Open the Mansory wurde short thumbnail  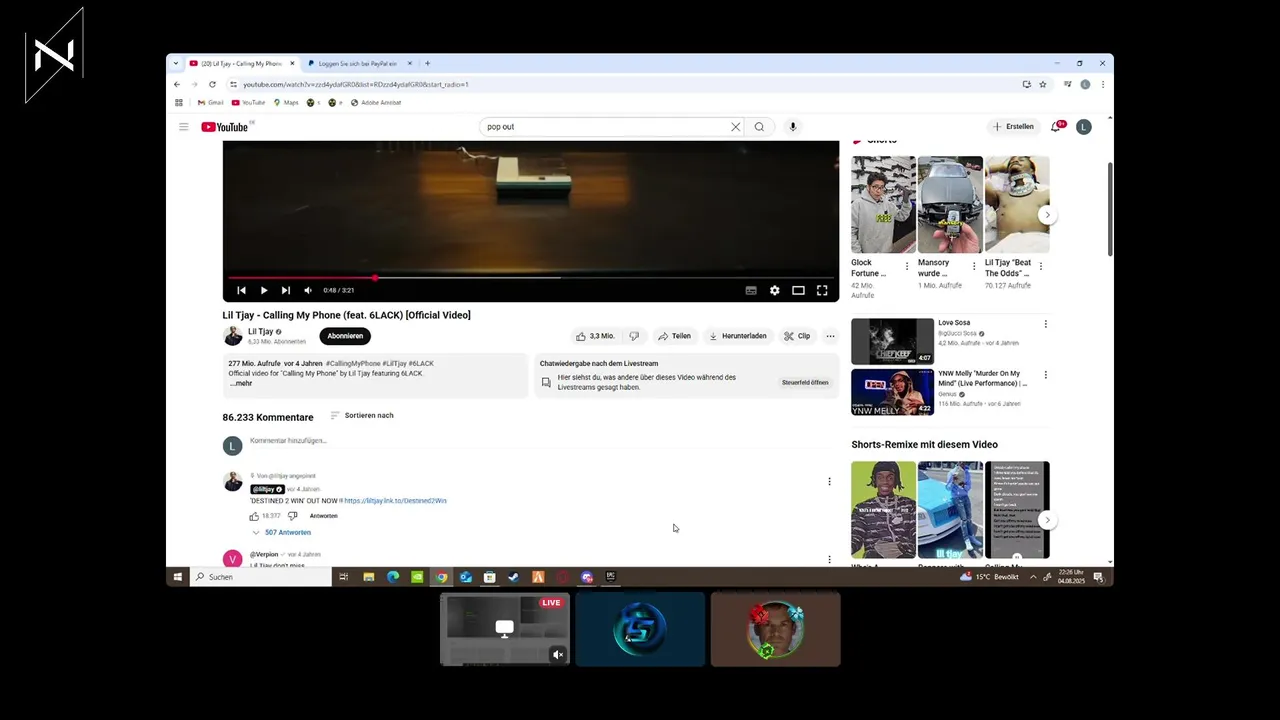coord(950,204)
